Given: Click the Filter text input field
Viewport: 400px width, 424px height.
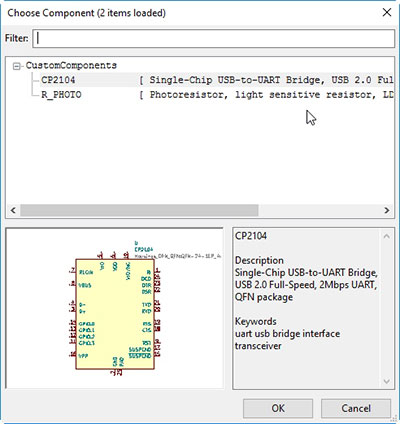Looking at the screenshot, I should click(214, 38).
